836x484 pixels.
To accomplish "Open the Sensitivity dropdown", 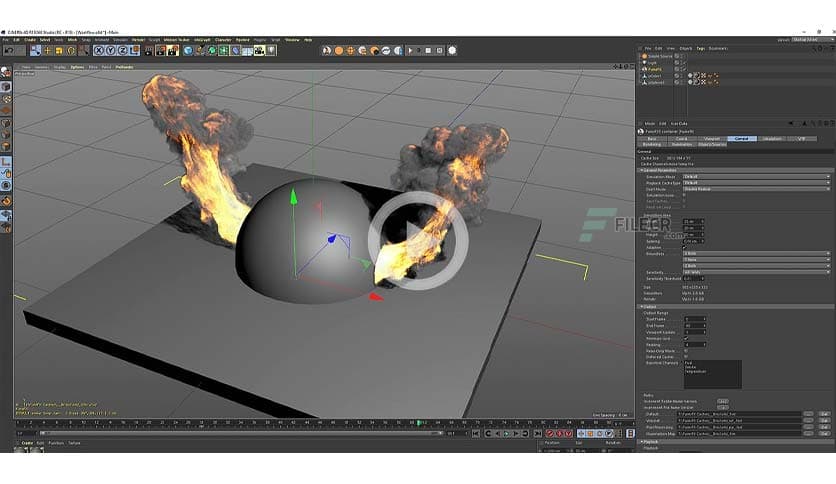I will [x=757, y=272].
